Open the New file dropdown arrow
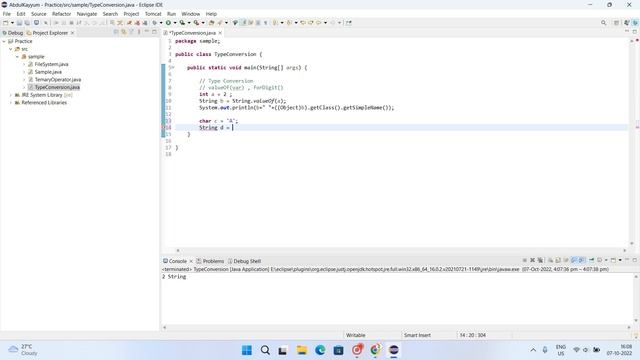This screenshot has width=640, height=360. coord(12,23)
